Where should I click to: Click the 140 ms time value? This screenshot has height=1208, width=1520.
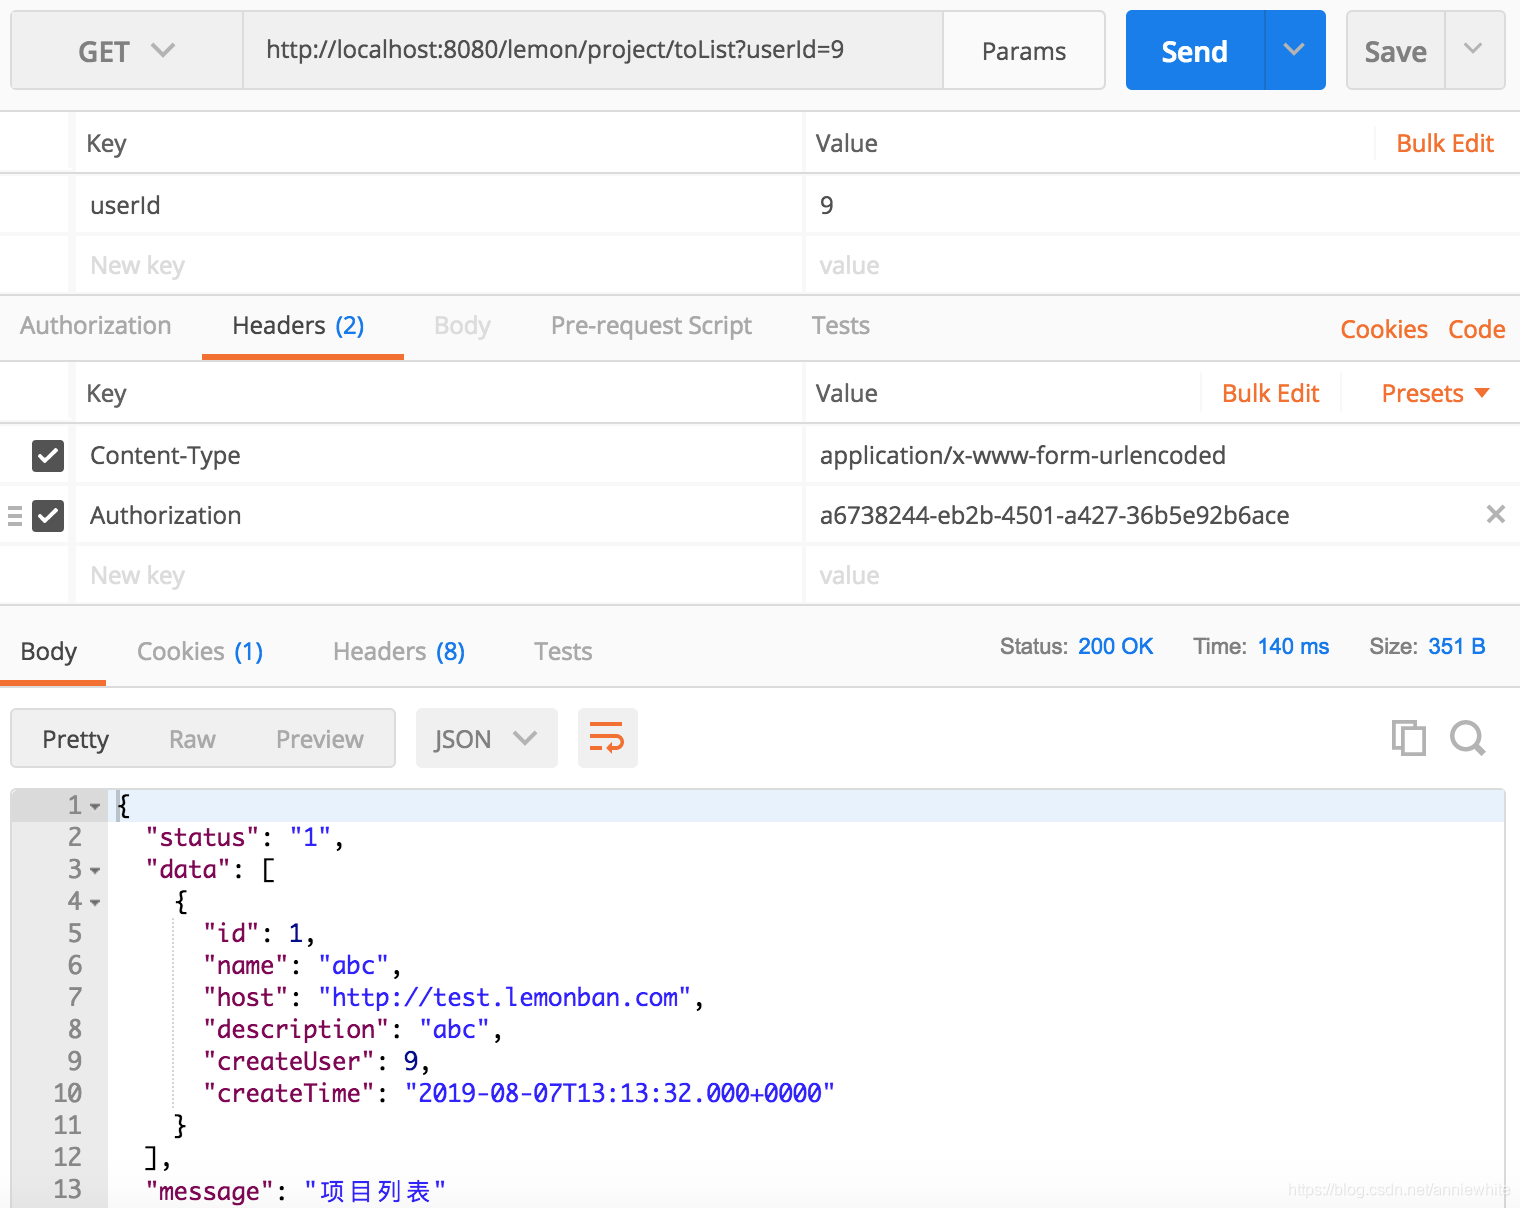[x=1293, y=646]
